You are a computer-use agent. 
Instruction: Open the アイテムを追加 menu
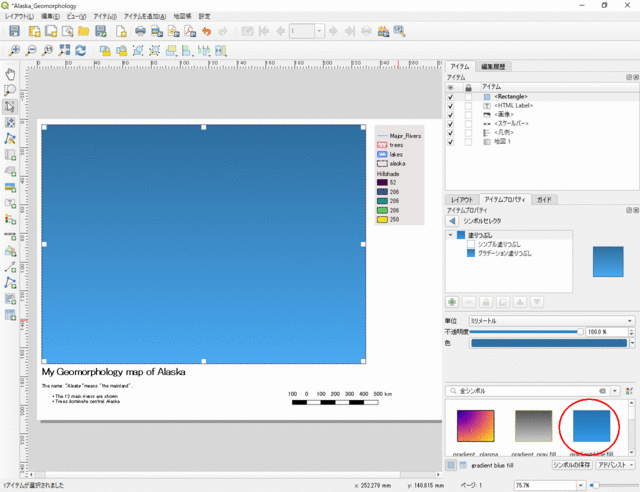pyautogui.click(x=145, y=16)
